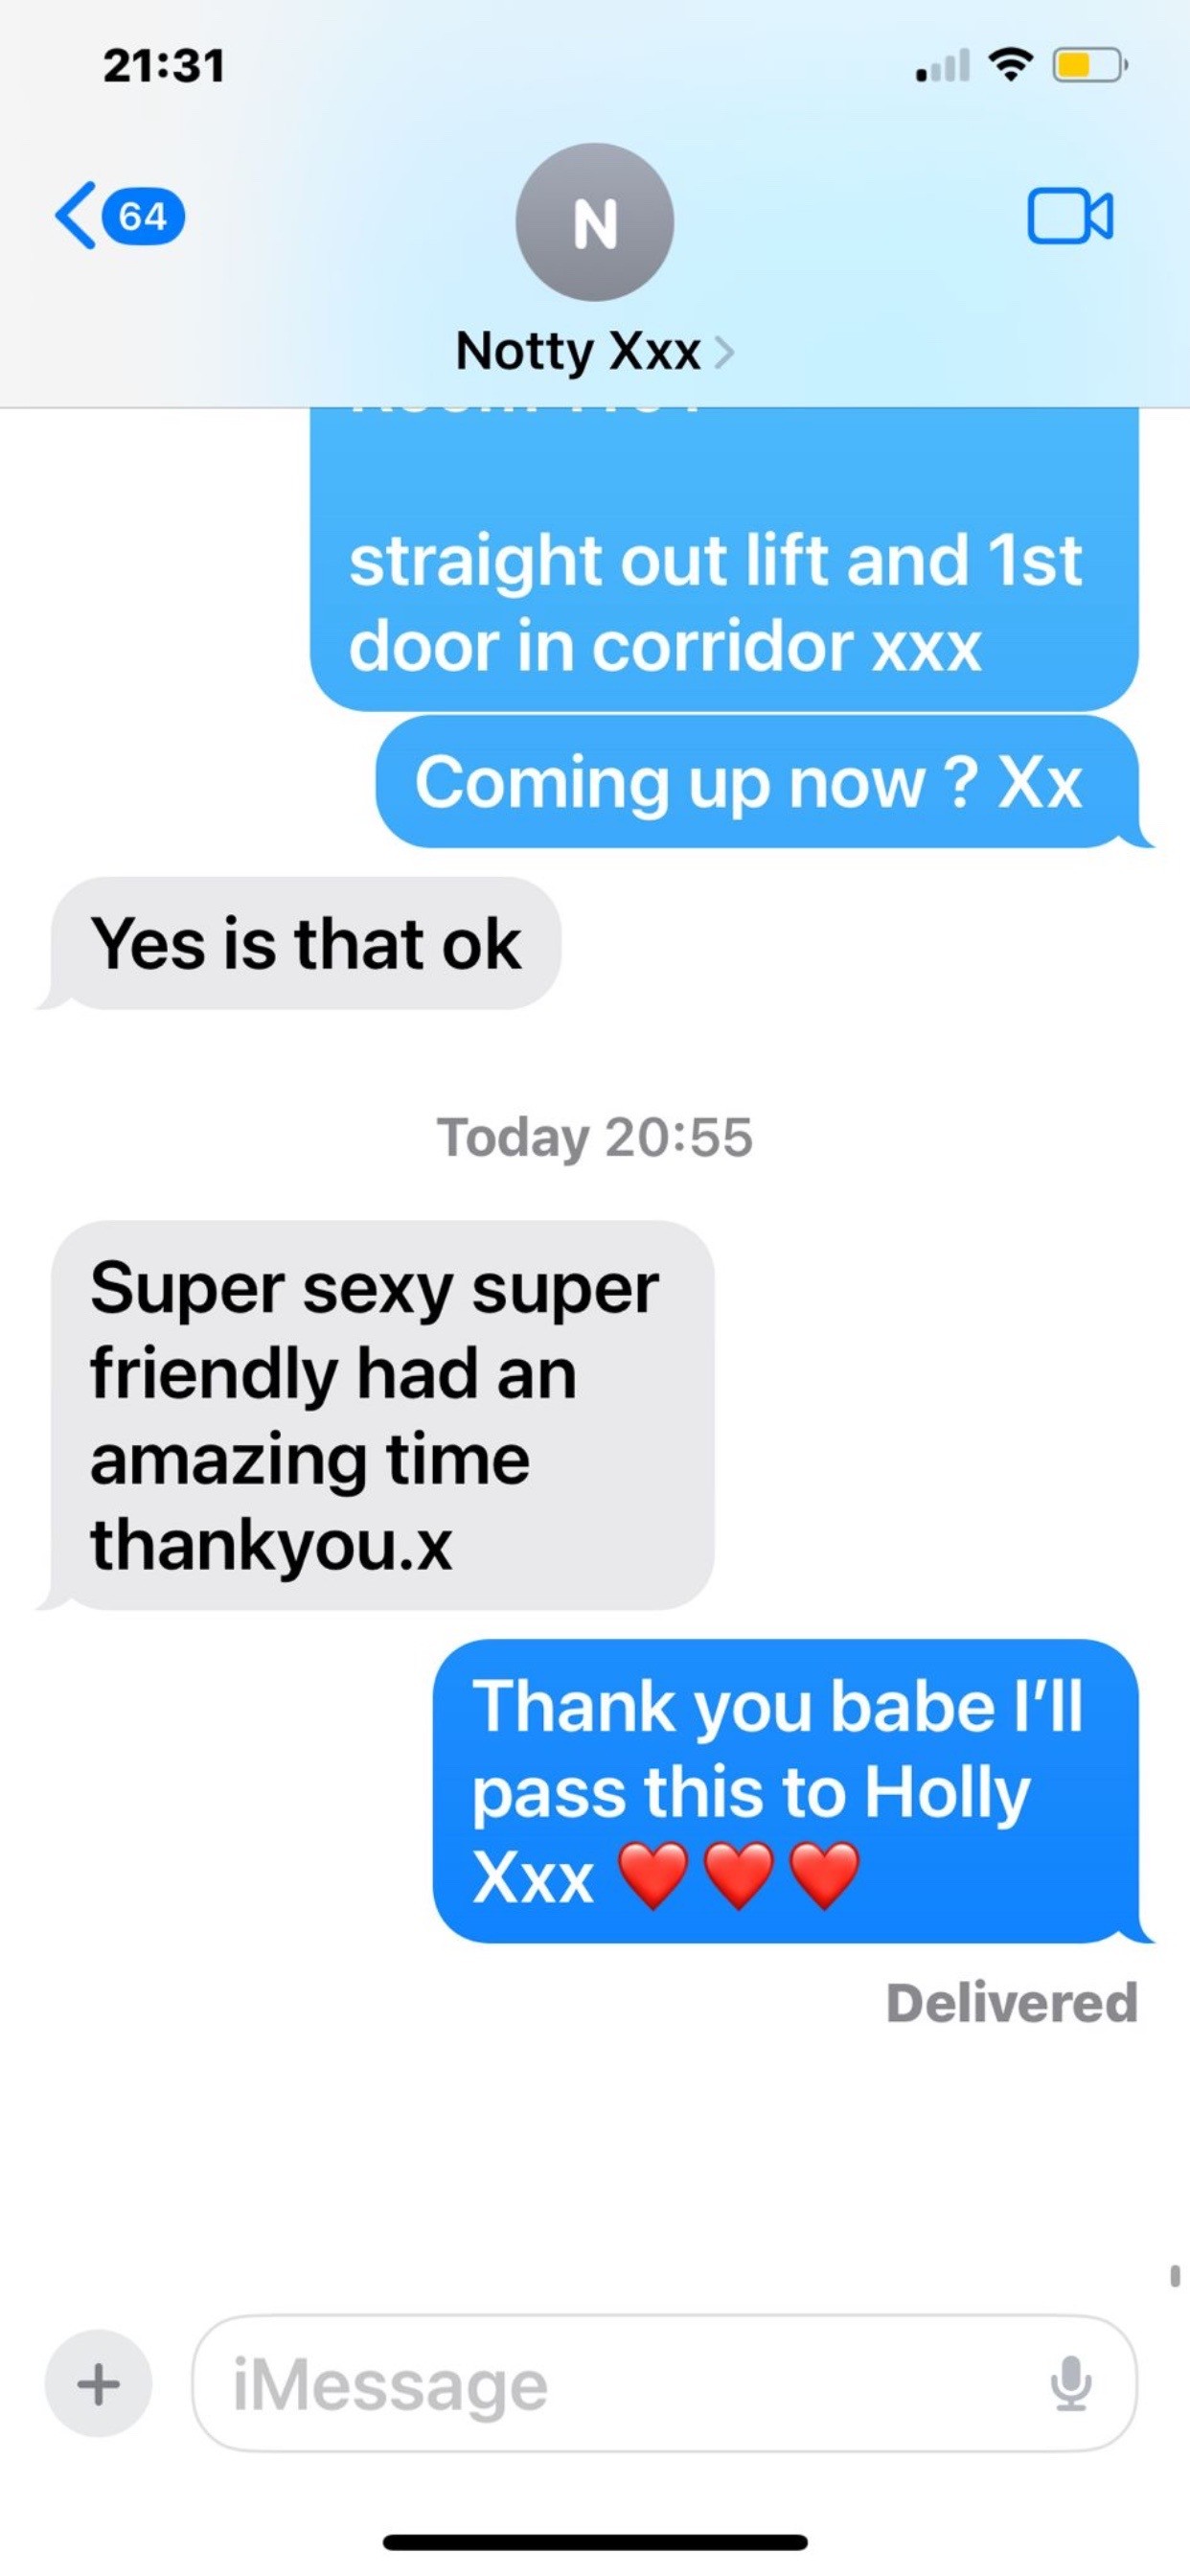Tap the back arrow to conversations list
Screen dimensions: 1190x2576
click(x=76, y=215)
